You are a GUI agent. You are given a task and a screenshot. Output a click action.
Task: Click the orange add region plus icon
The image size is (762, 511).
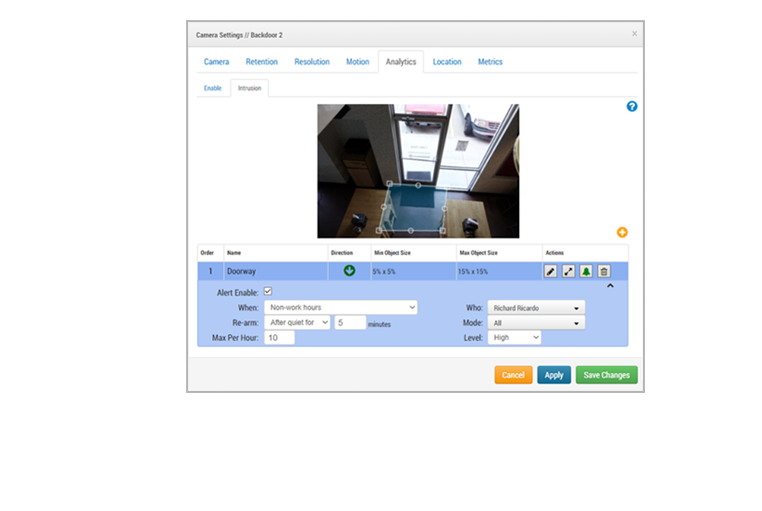pyautogui.click(x=622, y=232)
